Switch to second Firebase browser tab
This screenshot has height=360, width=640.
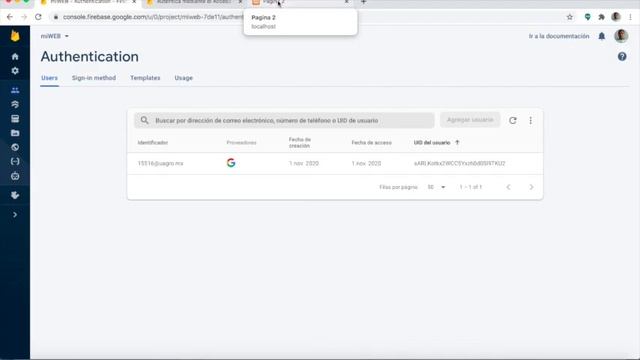(x=194, y=2)
